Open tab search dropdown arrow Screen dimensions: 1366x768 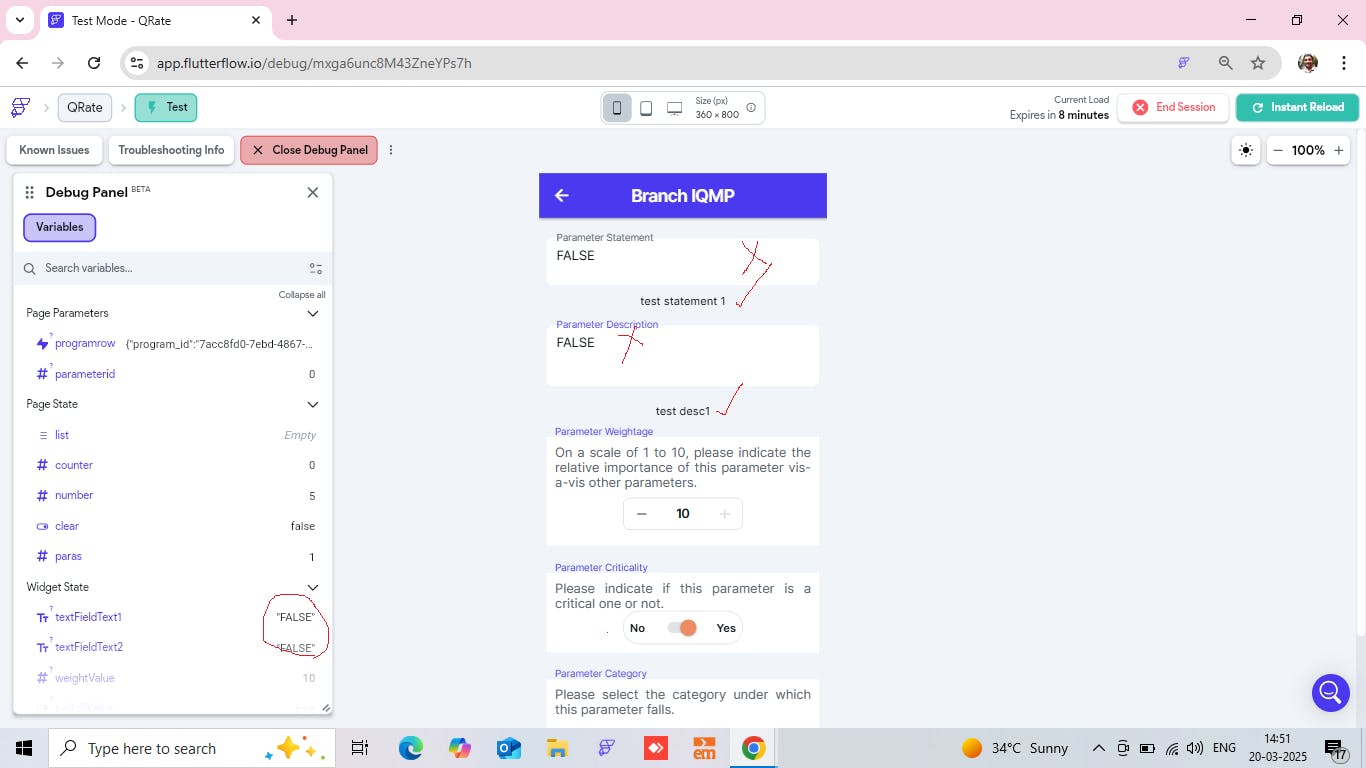pyautogui.click(x=19, y=20)
